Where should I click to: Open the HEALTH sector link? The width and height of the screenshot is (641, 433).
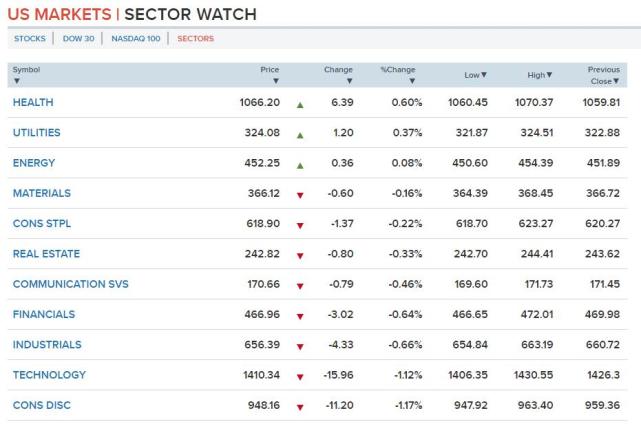pyautogui.click(x=33, y=103)
